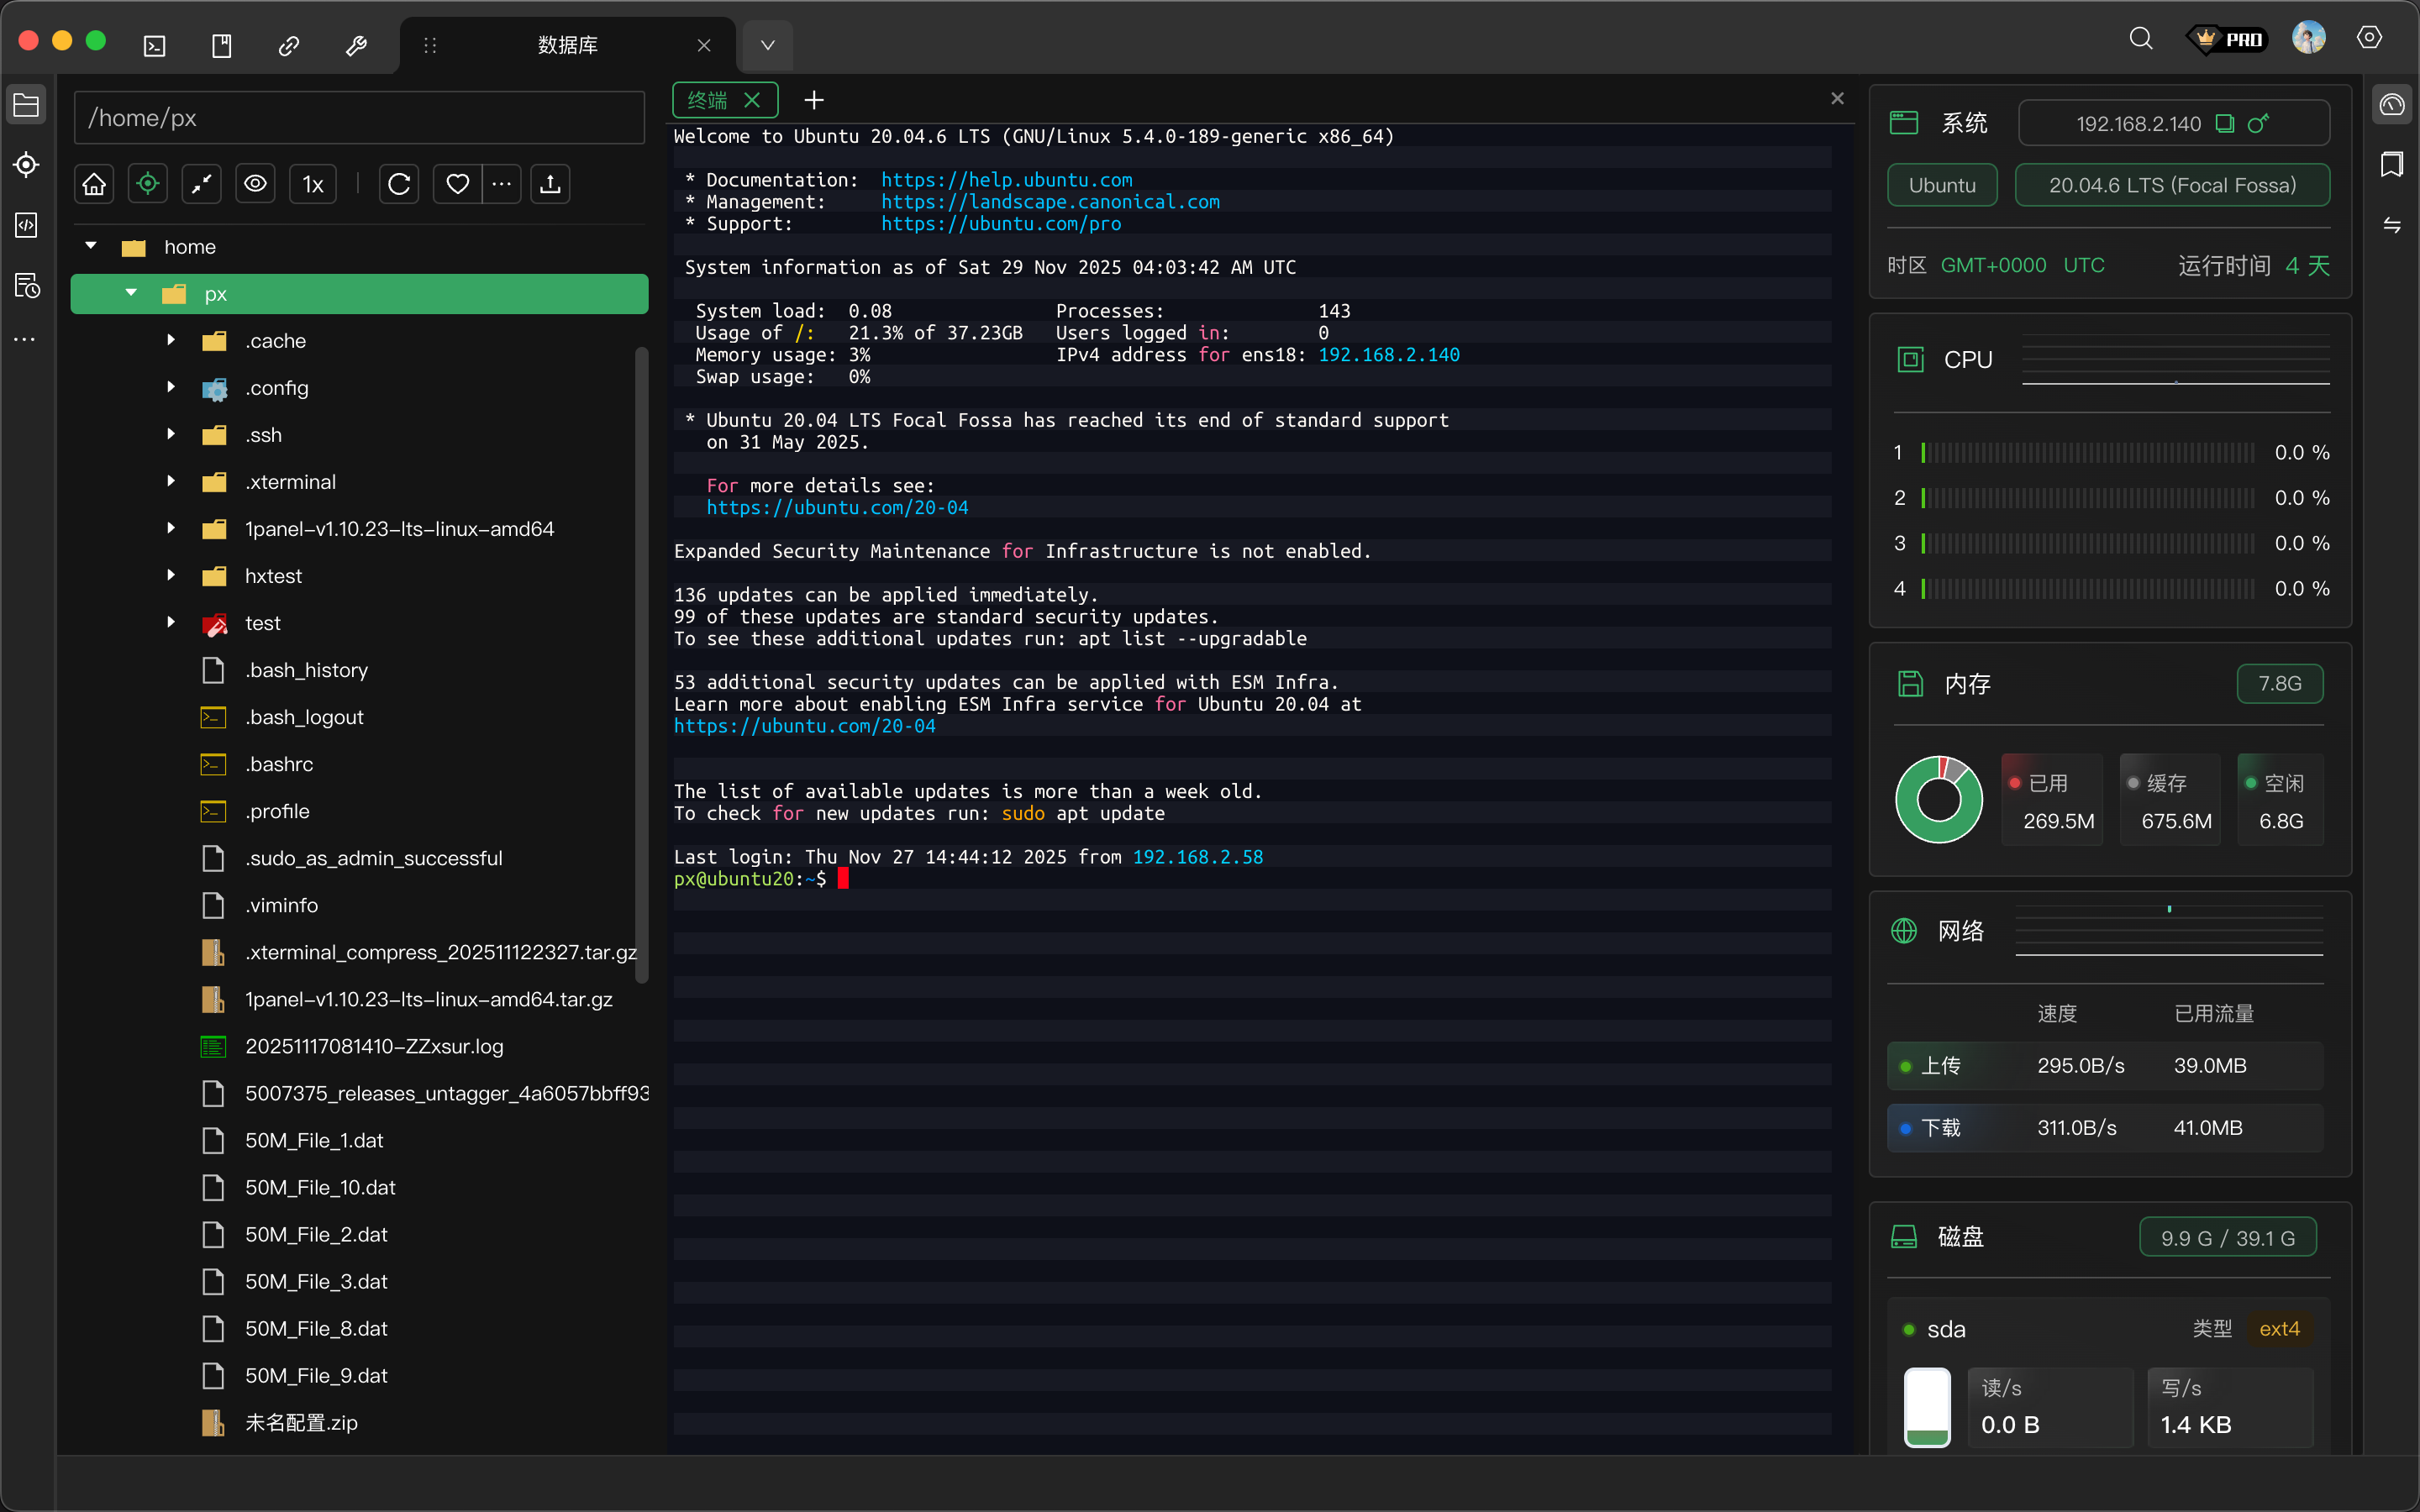
Task: Toggle the system monitor panel icon
Action: 2392,105
